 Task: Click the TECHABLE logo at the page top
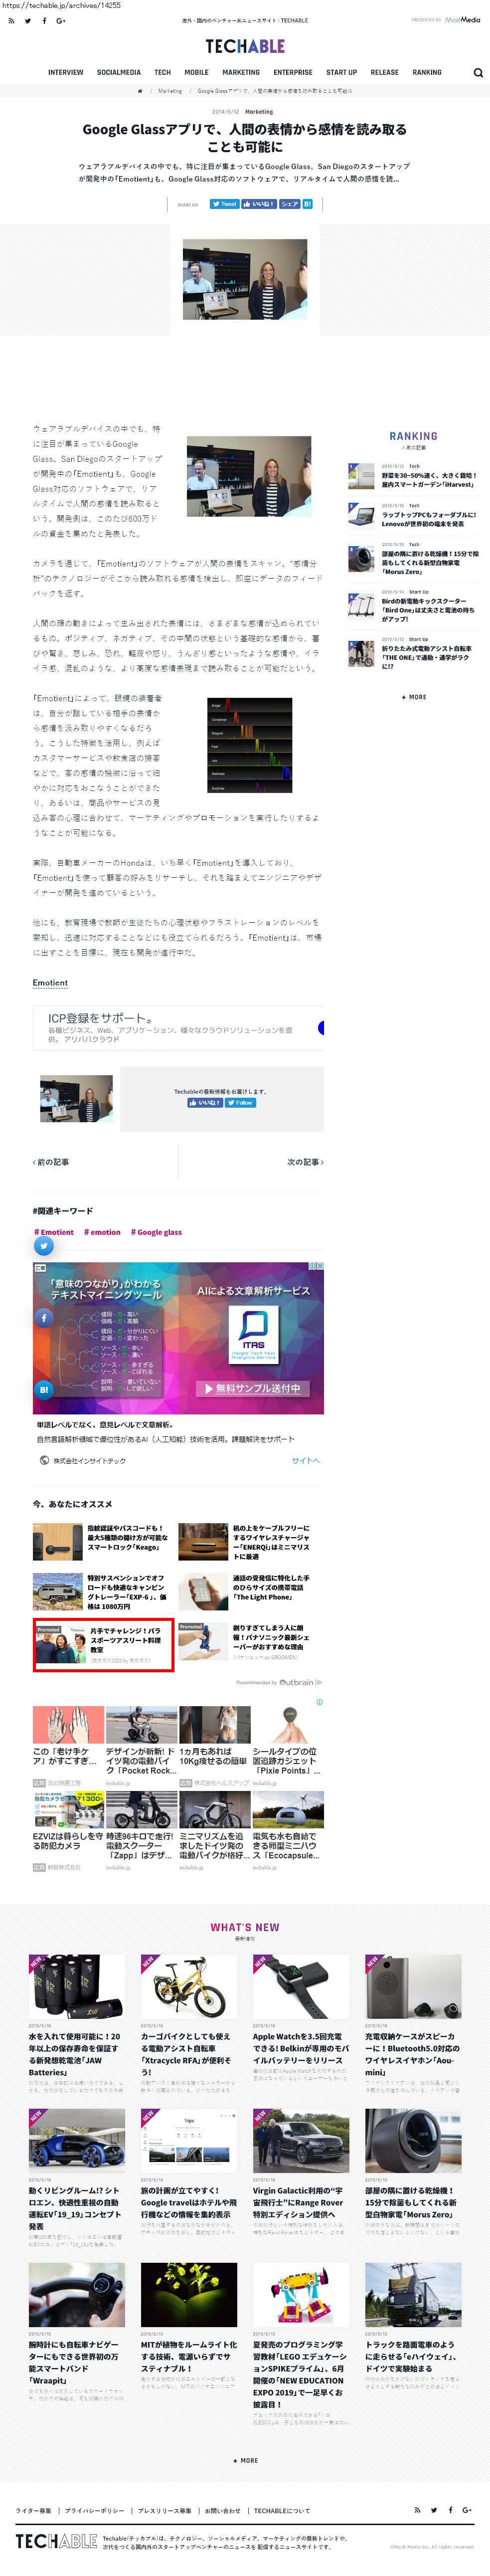[x=245, y=46]
